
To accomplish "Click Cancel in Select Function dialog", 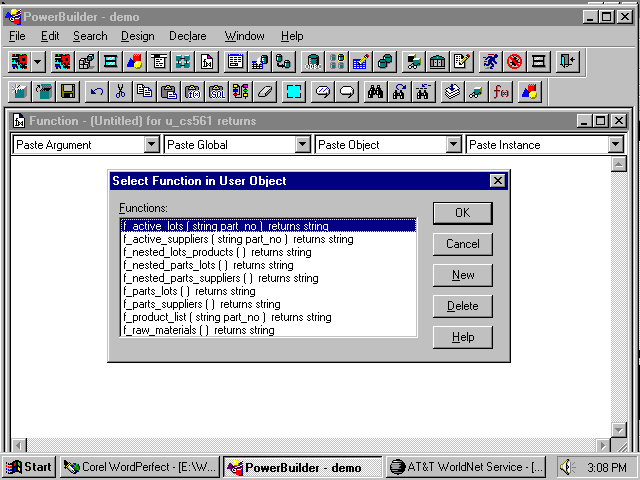I will click(x=462, y=244).
